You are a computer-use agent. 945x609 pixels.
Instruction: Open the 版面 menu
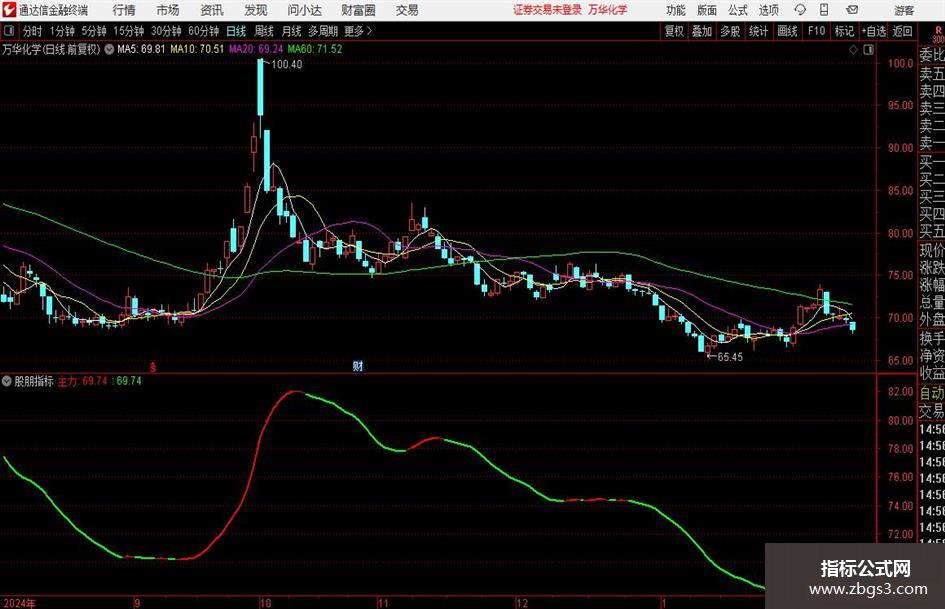tap(707, 10)
